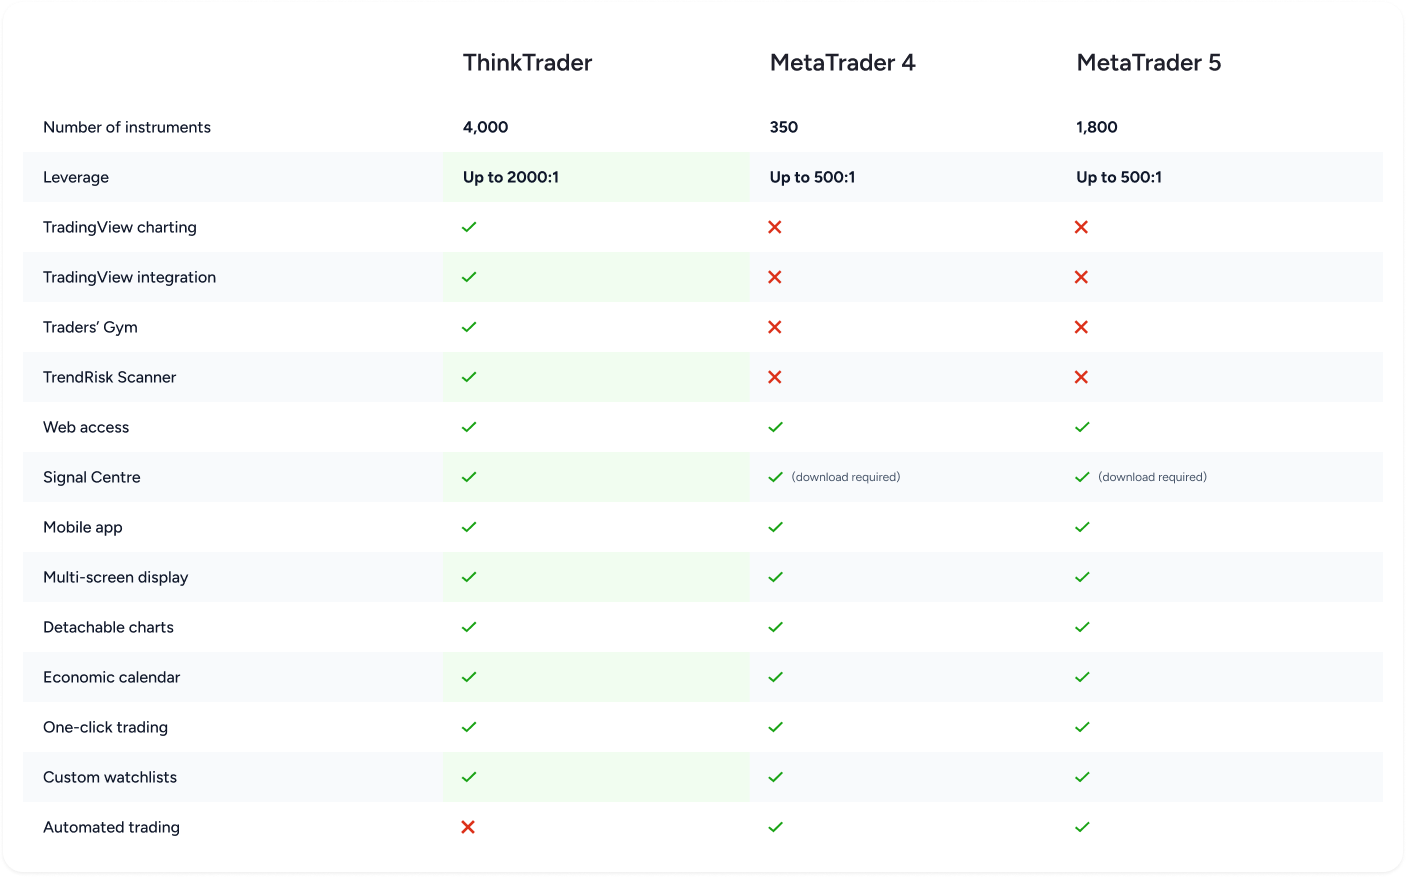
Task: Click the TradingView integration row label
Action: point(129,277)
